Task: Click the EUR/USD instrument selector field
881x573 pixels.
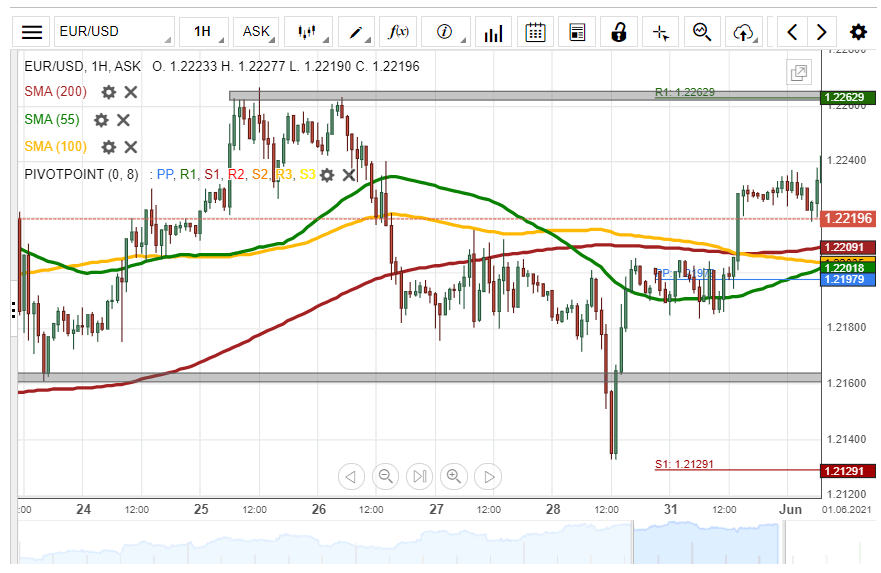Action: click(x=112, y=32)
